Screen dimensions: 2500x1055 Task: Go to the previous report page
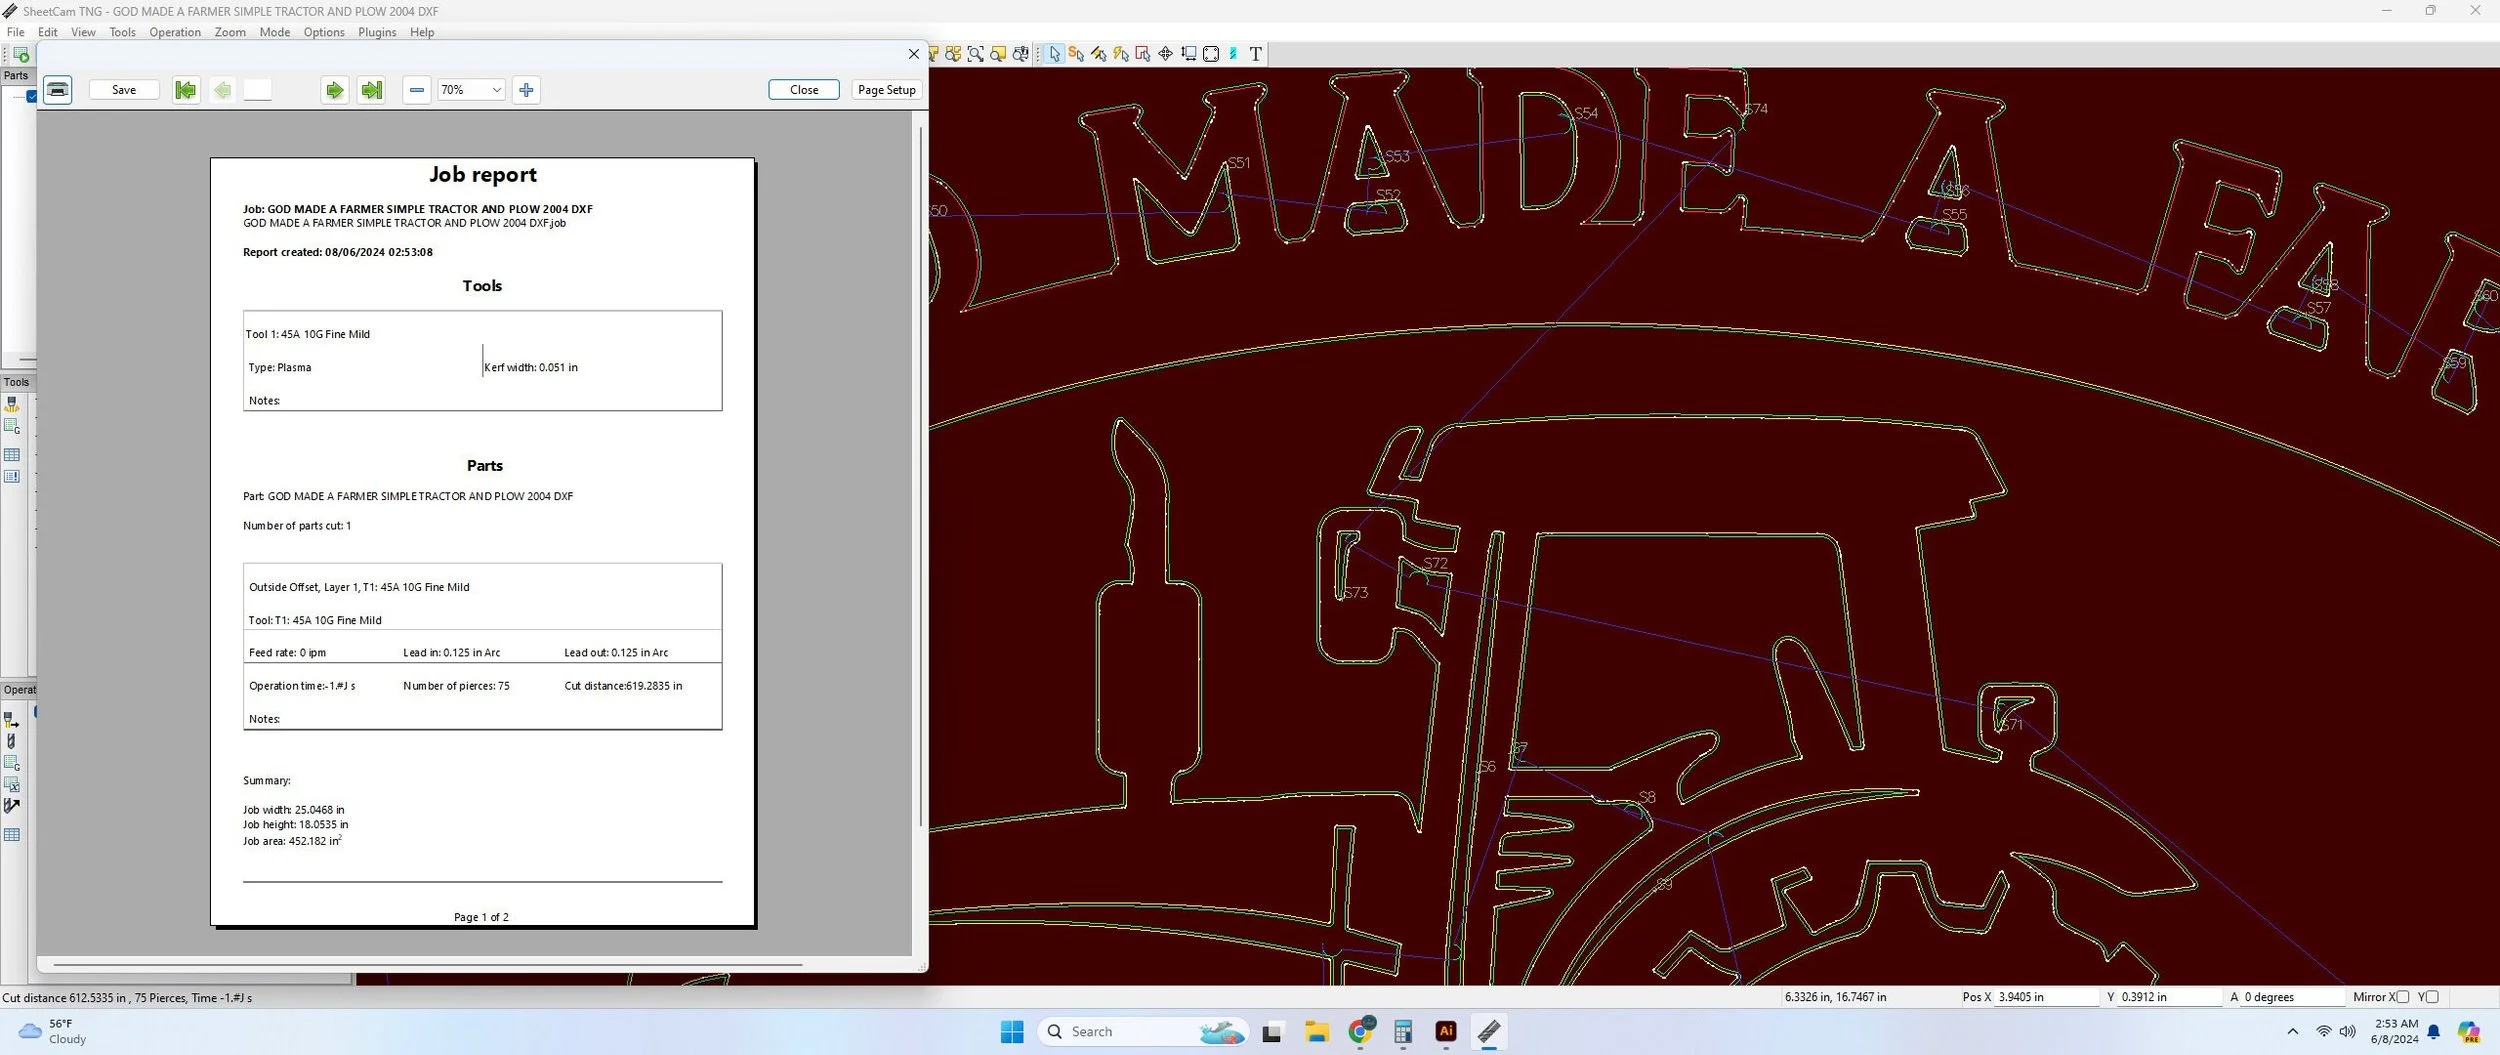click(222, 90)
